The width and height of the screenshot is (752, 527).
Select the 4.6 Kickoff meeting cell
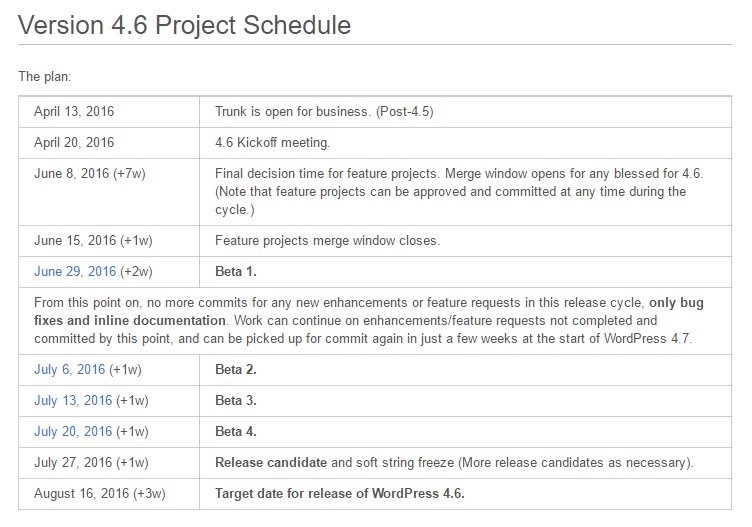tap(465, 143)
